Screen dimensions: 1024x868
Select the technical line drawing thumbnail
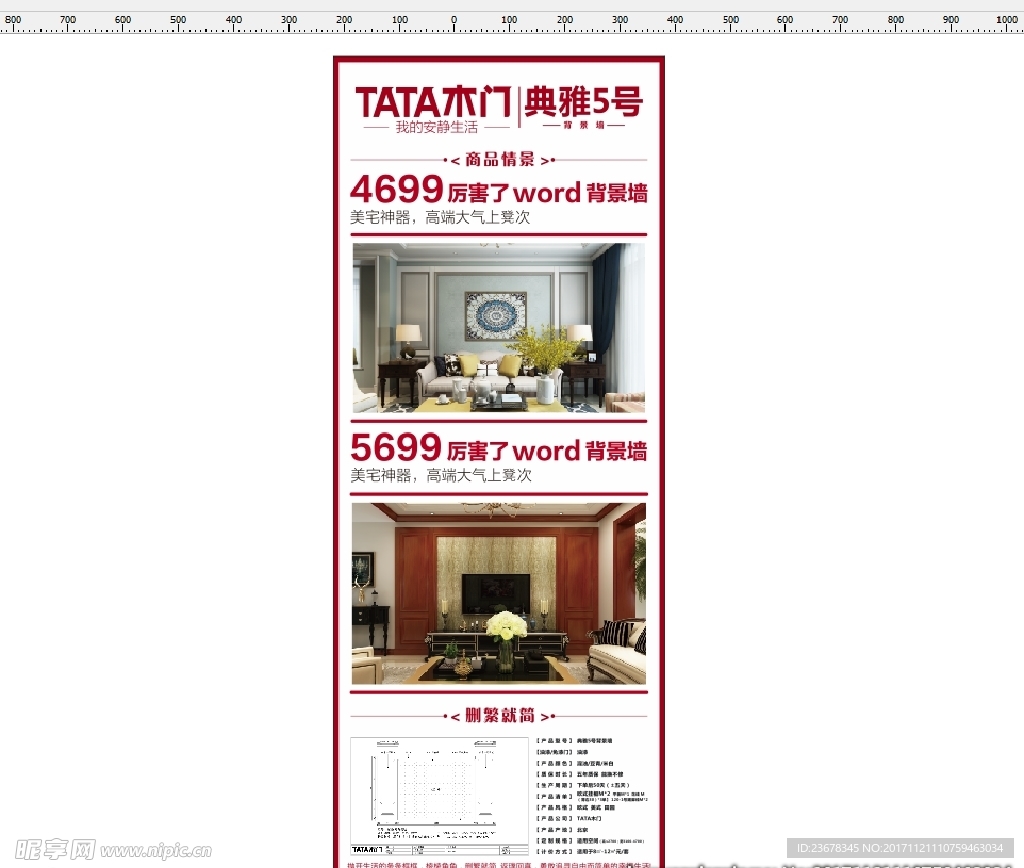tap(438, 795)
